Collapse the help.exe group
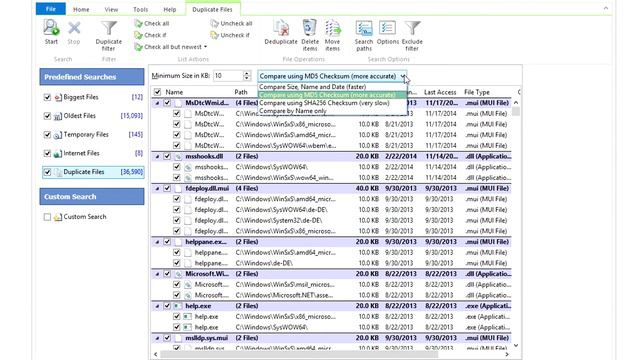 click(157, 306)
